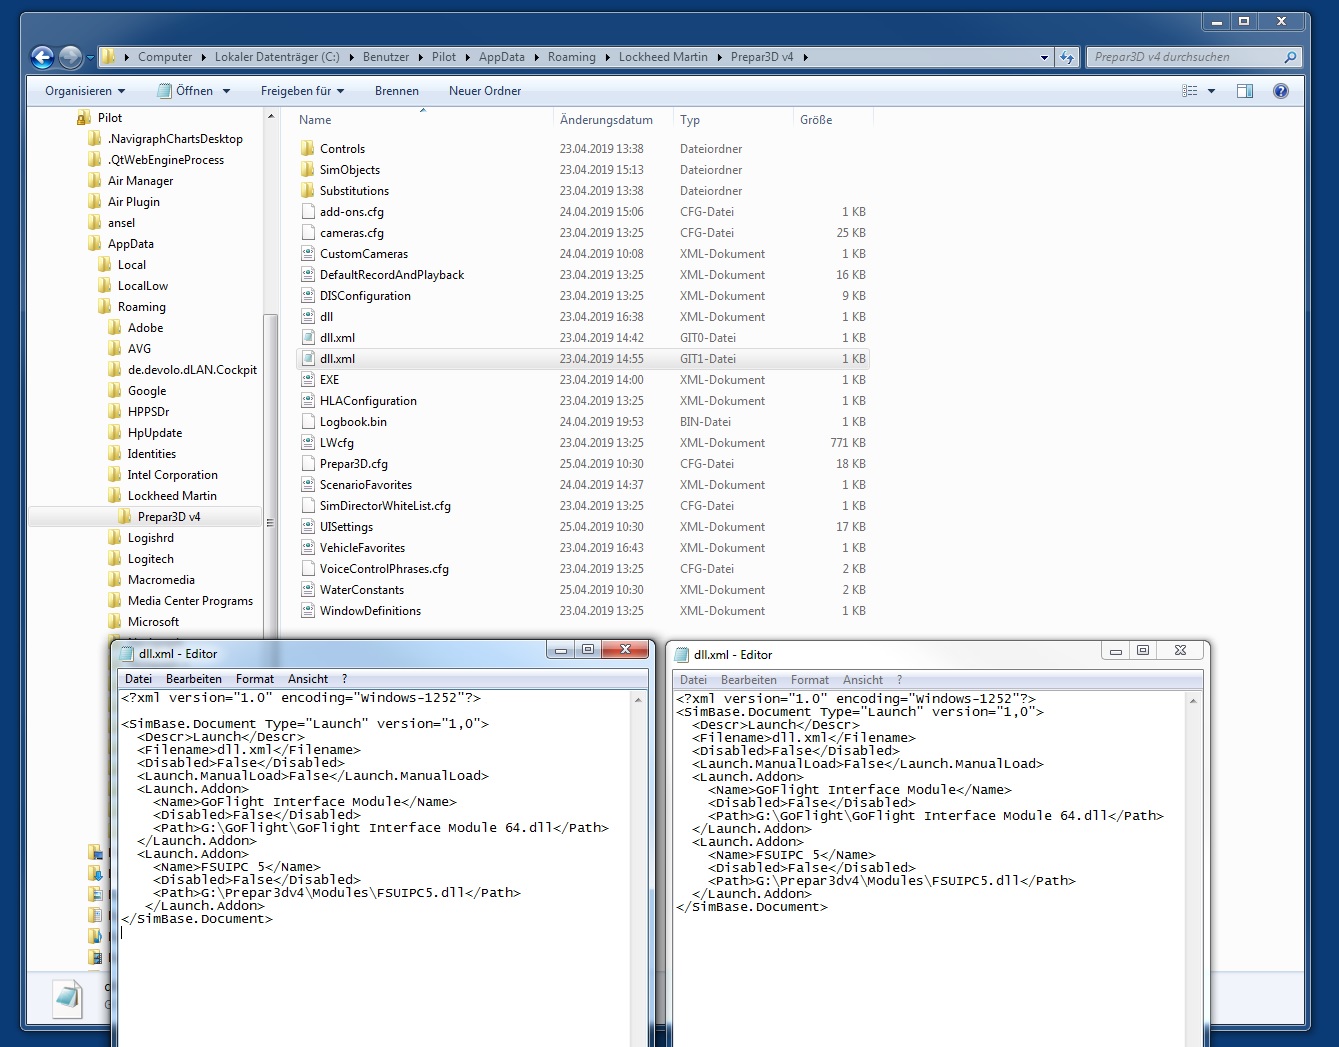The image size is (1339, 1047).
Task: Open the address bar history dropdown
Action: point(1044,57)
